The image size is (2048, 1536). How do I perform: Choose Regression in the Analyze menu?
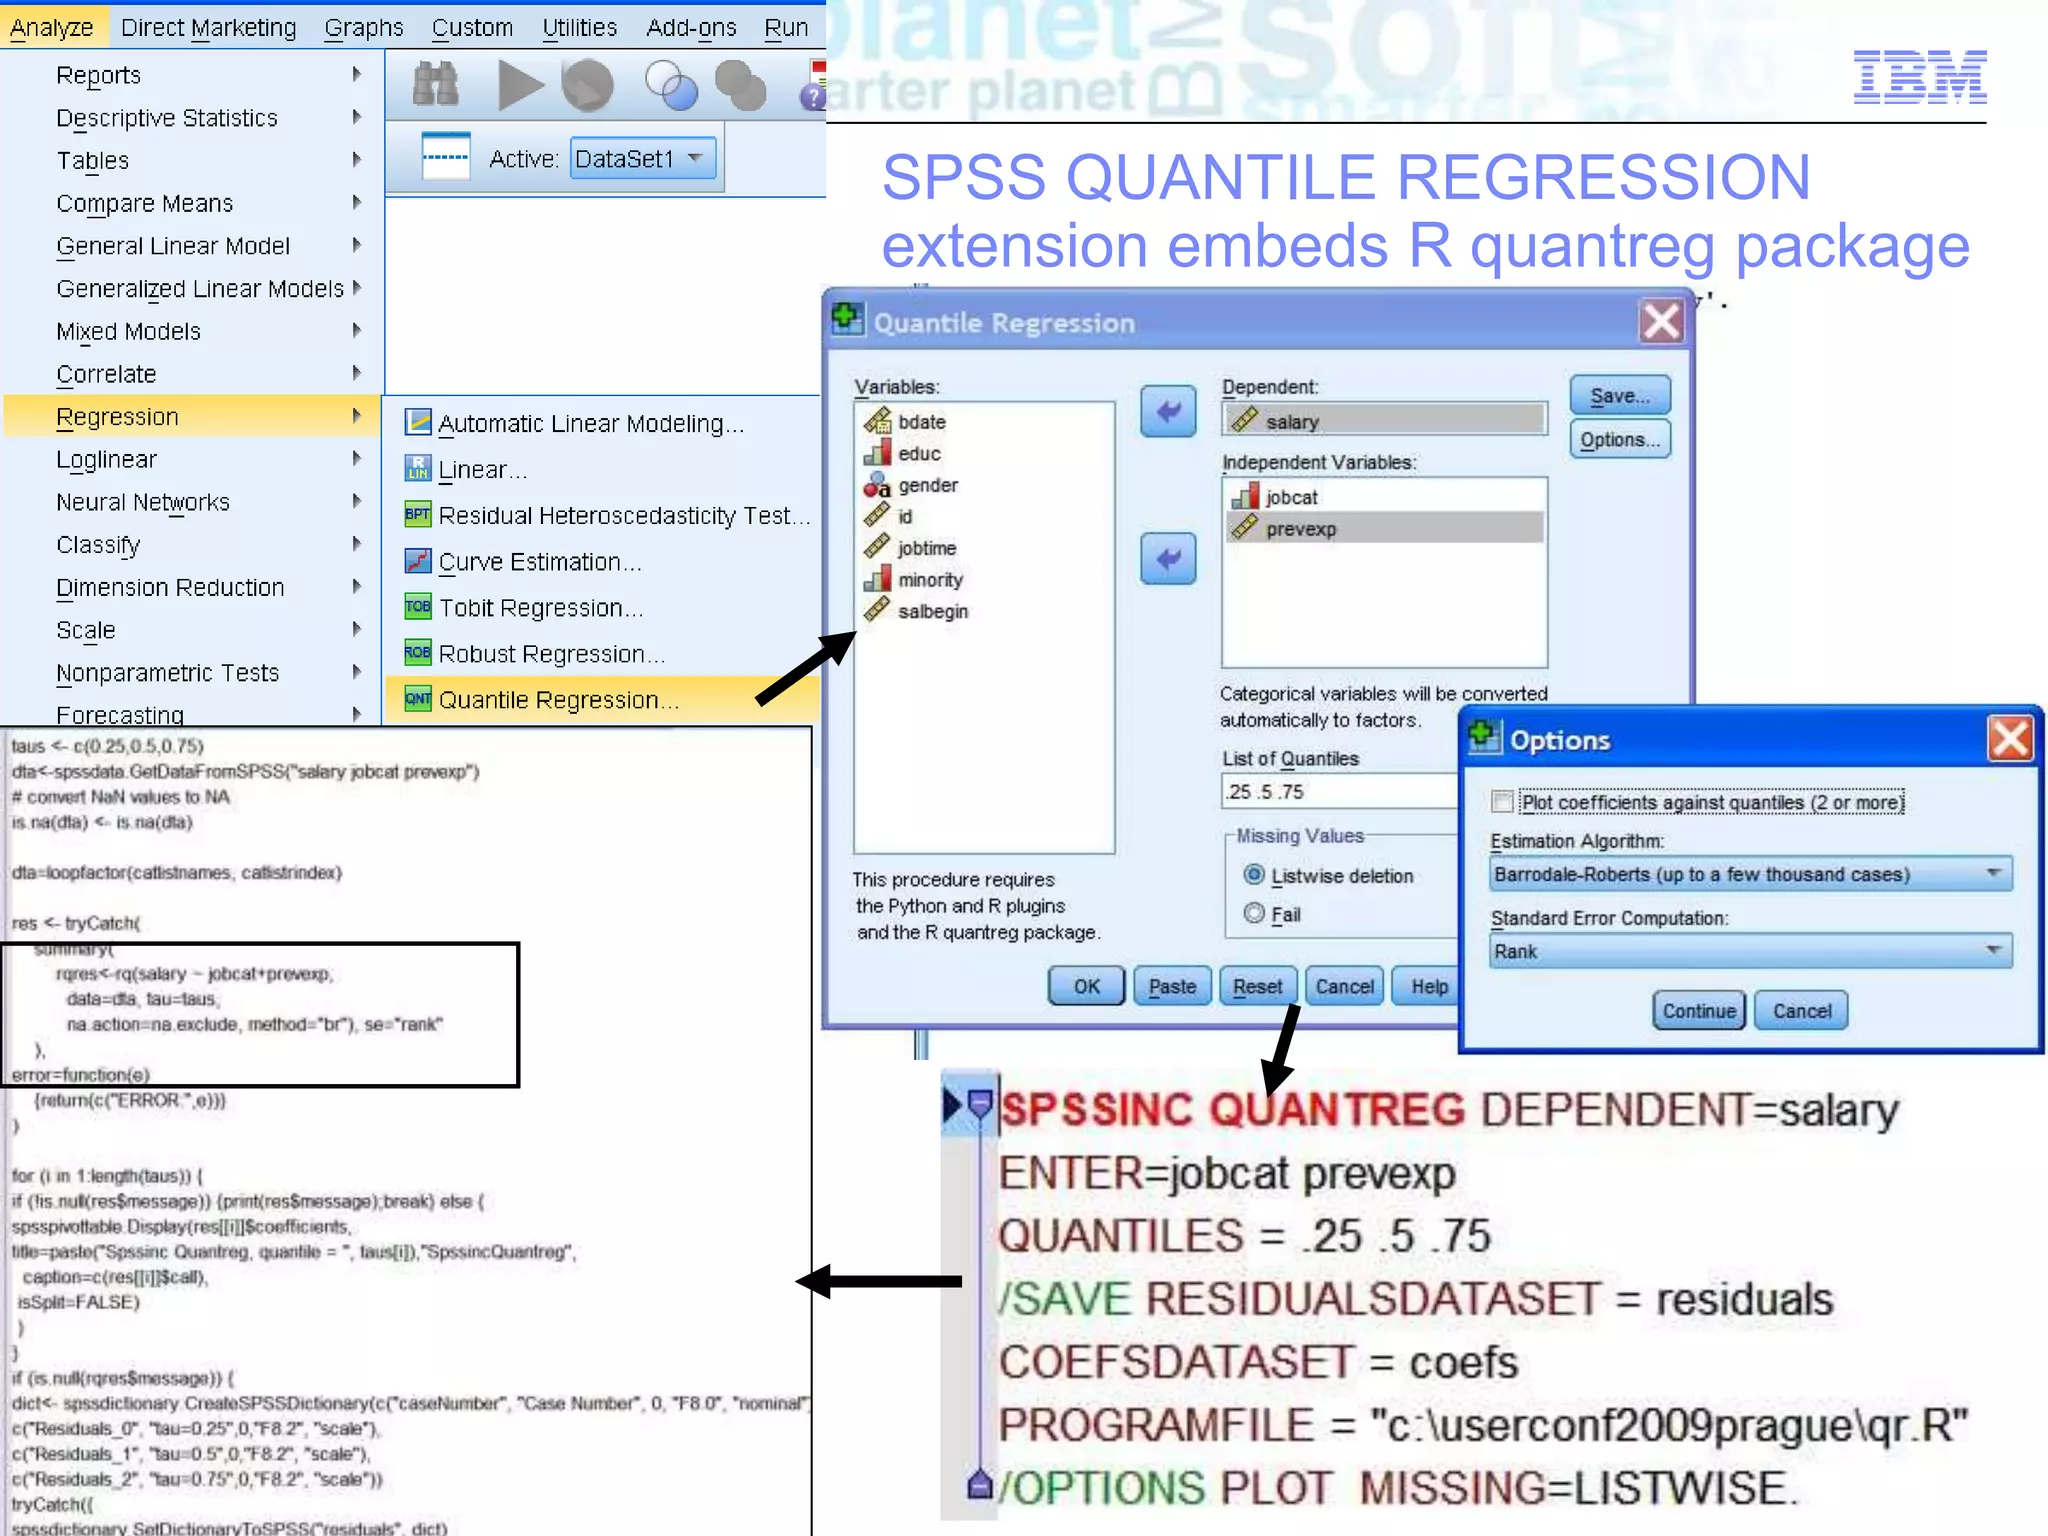pyautogui.click(x=192, y=417)
